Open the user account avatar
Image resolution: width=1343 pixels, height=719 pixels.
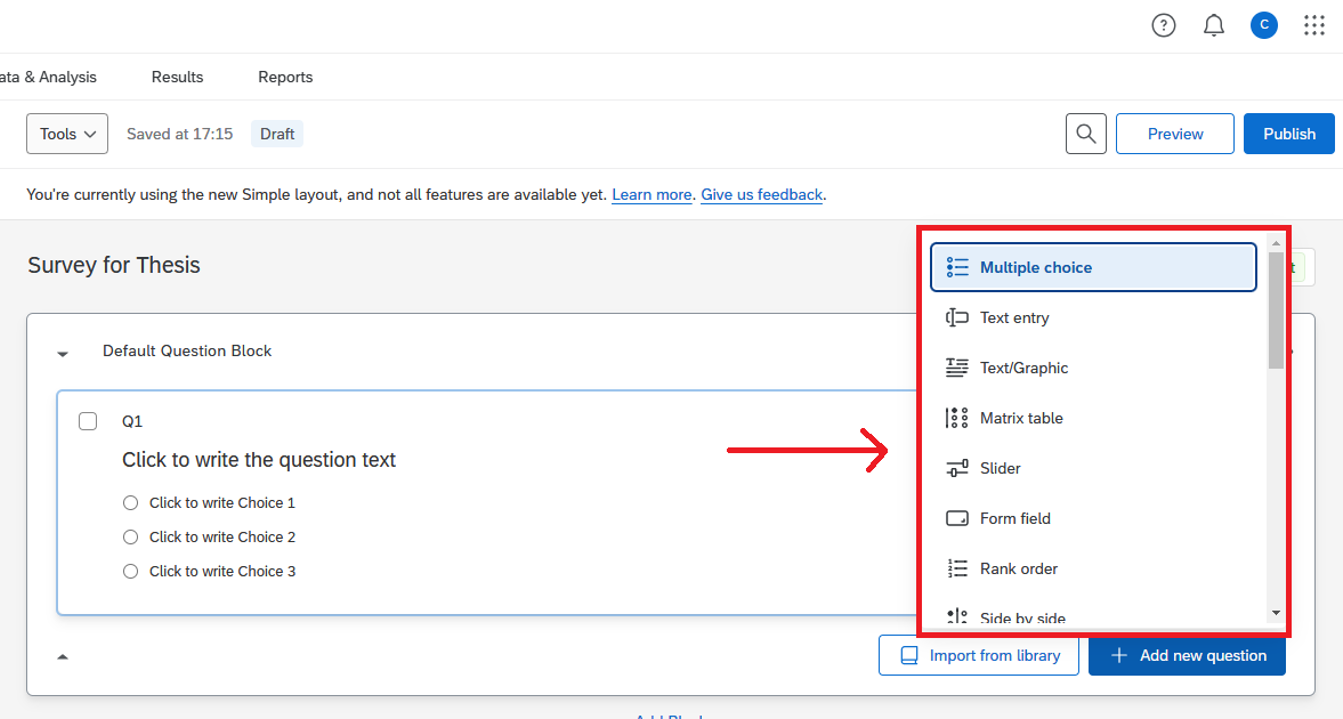click(1264, 26)
